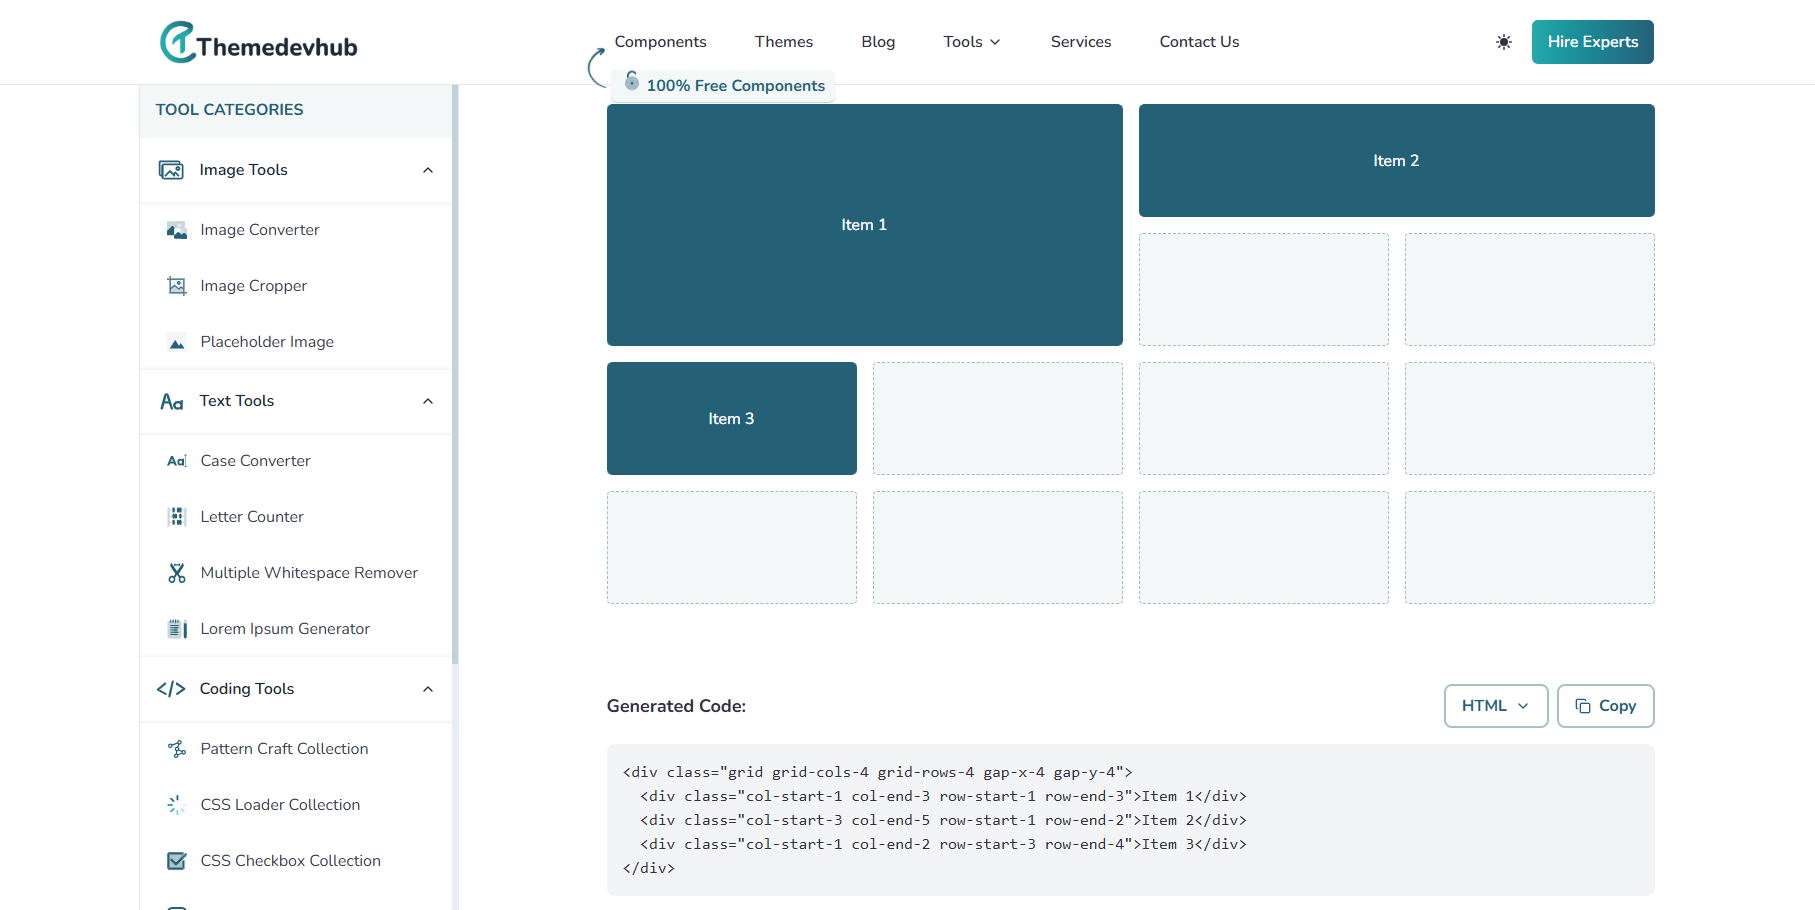The width and height of the screenshot is (1815, 910).
Task: Copy the generated grid code
Action: [x=1605, y=706]
